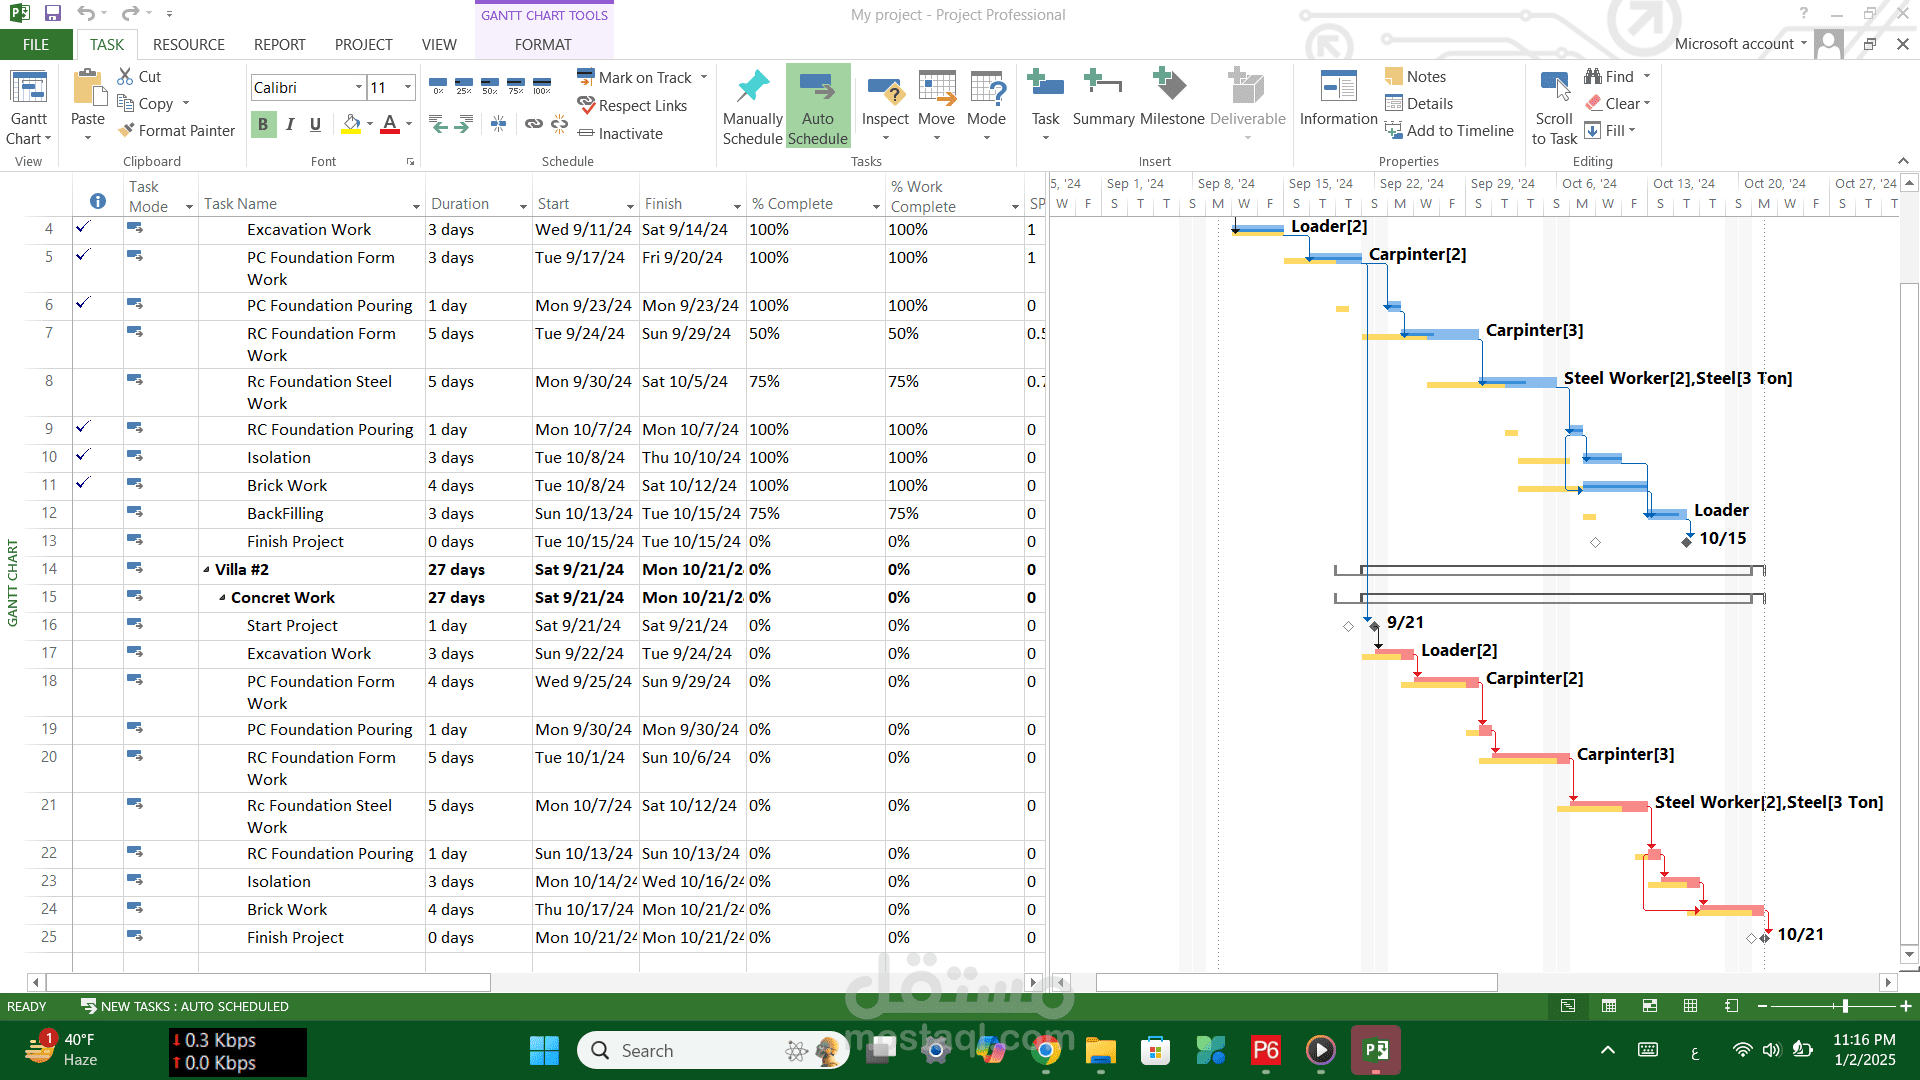Open task Notes

[x=1415, y=76]
